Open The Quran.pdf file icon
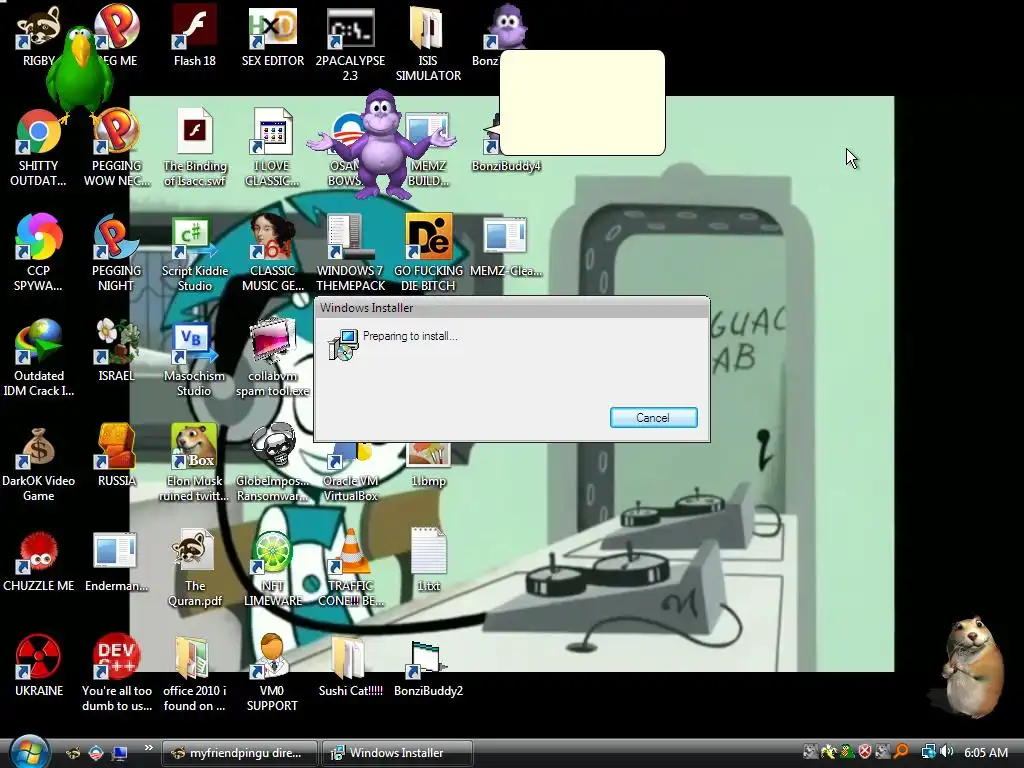 195,568
